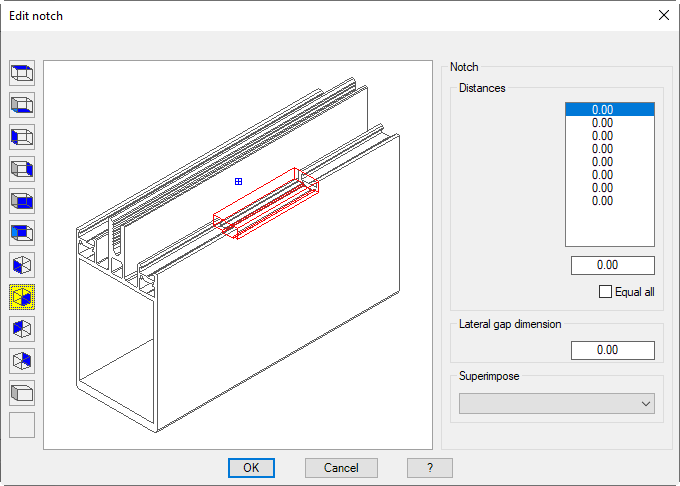Select the top view cube icon
Screen dimensions: 680x486
(x=22, y=72)
